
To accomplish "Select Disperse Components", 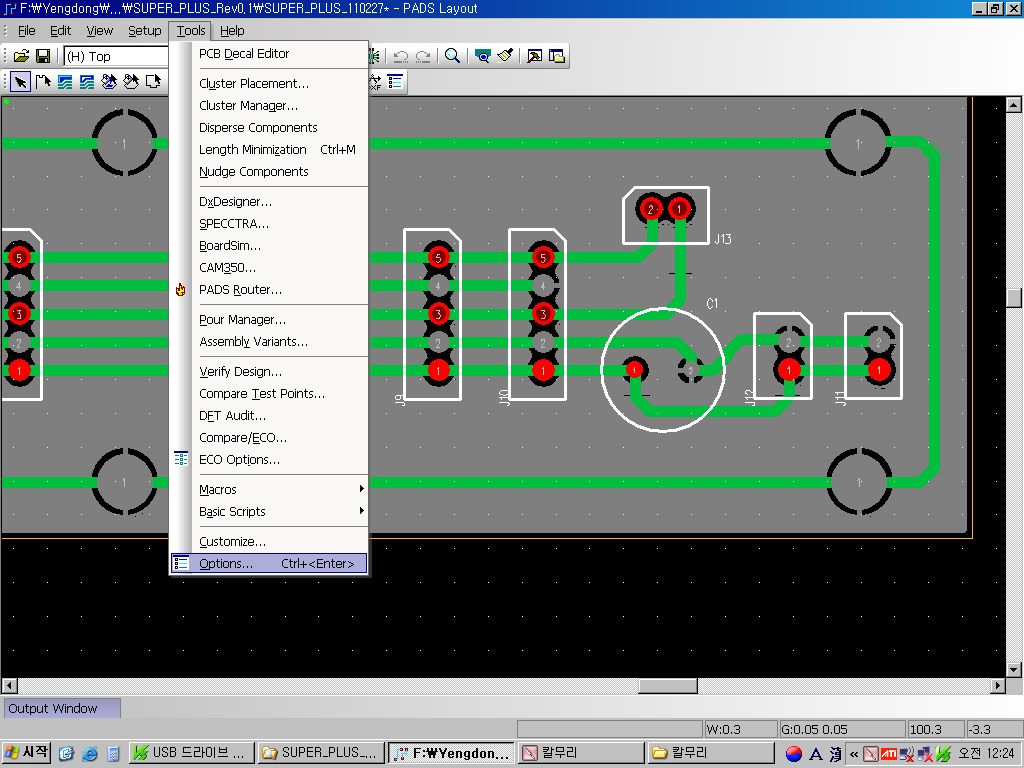I will pos(270,127).
